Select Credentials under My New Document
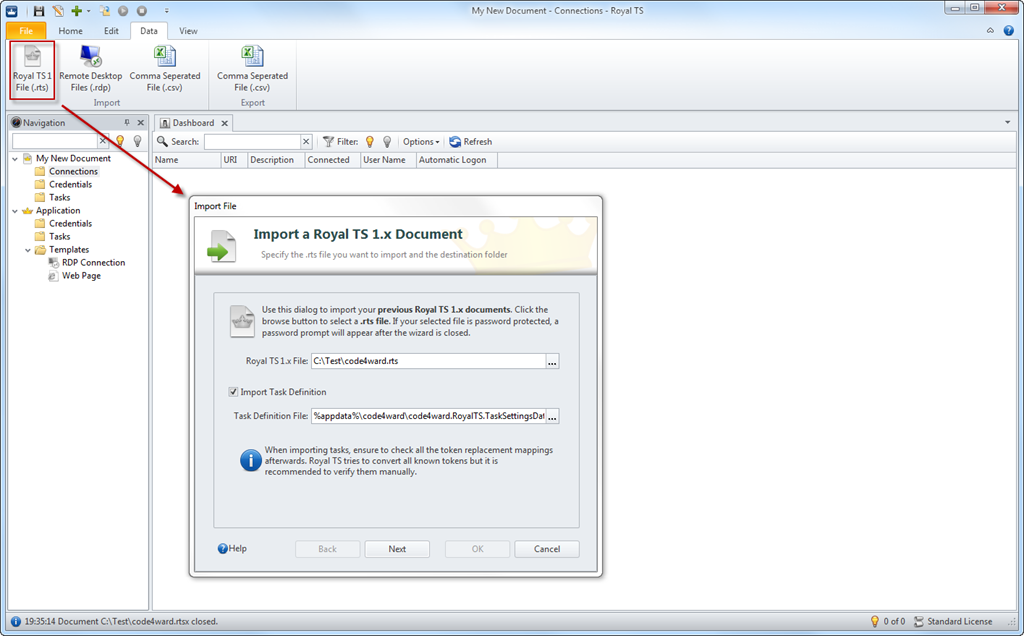Viewport: 1024px width, 636px height. pos(71,184)
